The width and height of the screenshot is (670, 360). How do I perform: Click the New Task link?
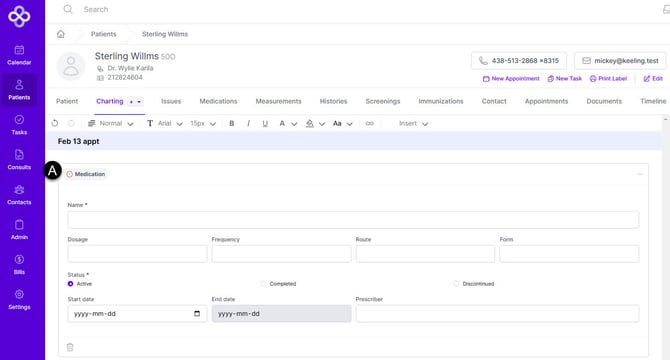tap(564, 79)
